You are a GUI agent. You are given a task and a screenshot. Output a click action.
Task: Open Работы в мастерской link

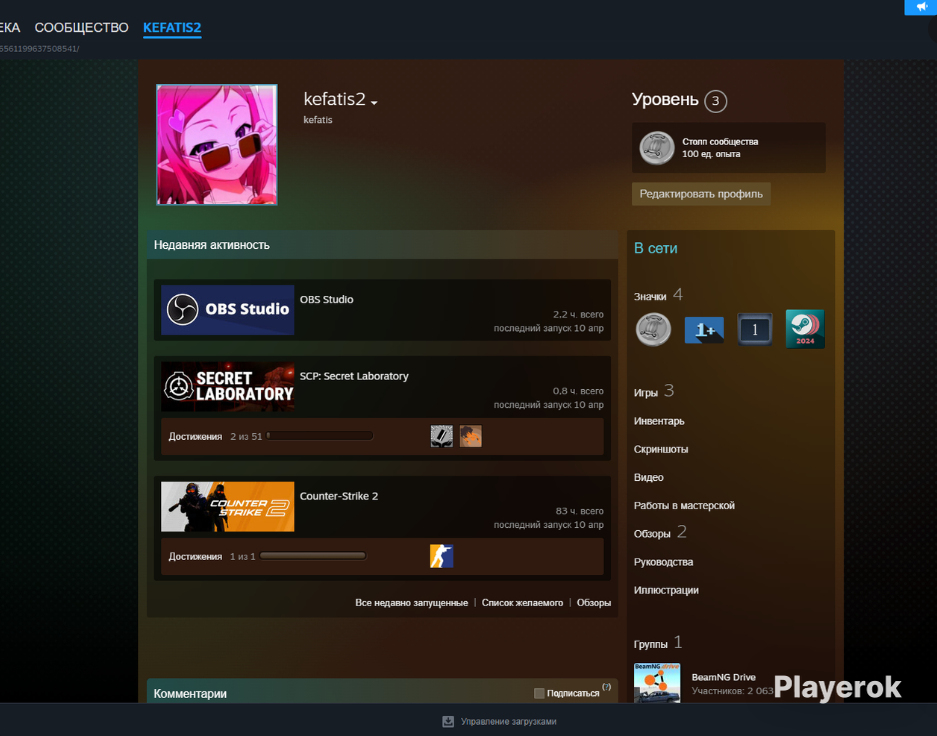click(684, 505)
